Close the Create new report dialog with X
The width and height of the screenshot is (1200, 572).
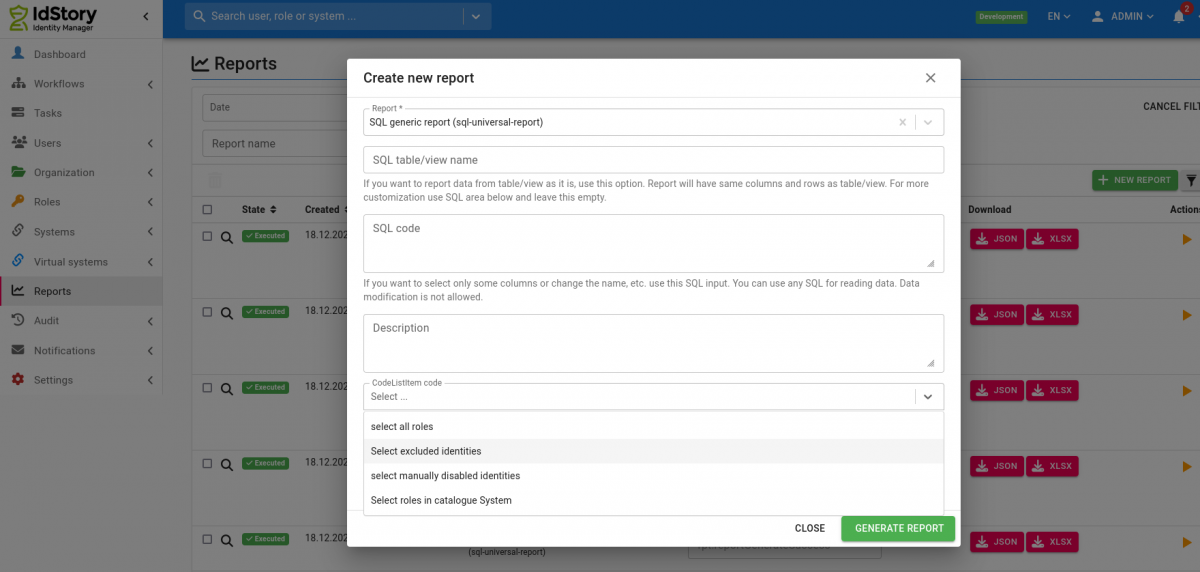point(931,78)
